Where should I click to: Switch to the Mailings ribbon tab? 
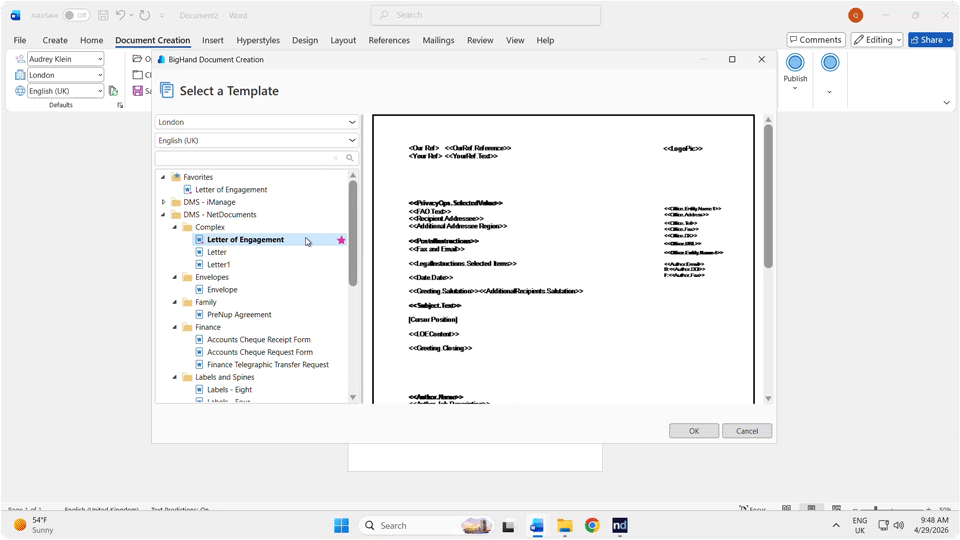pos(438,40)
